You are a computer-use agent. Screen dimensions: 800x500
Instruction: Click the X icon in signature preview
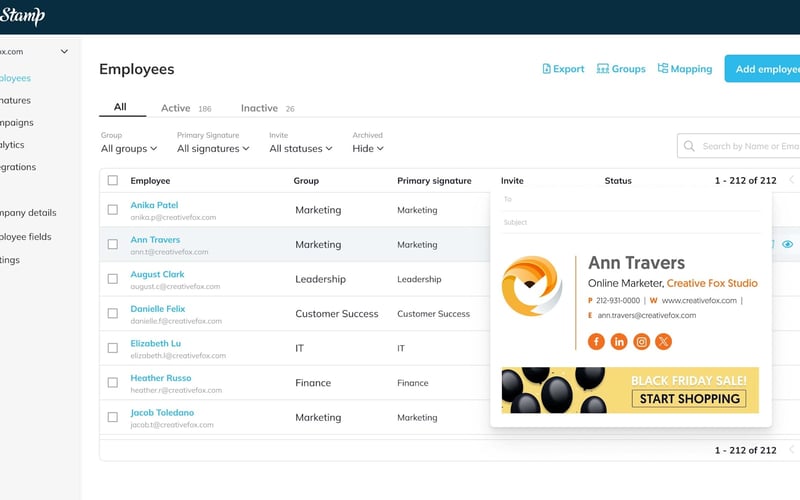click(x=663, y=341)
